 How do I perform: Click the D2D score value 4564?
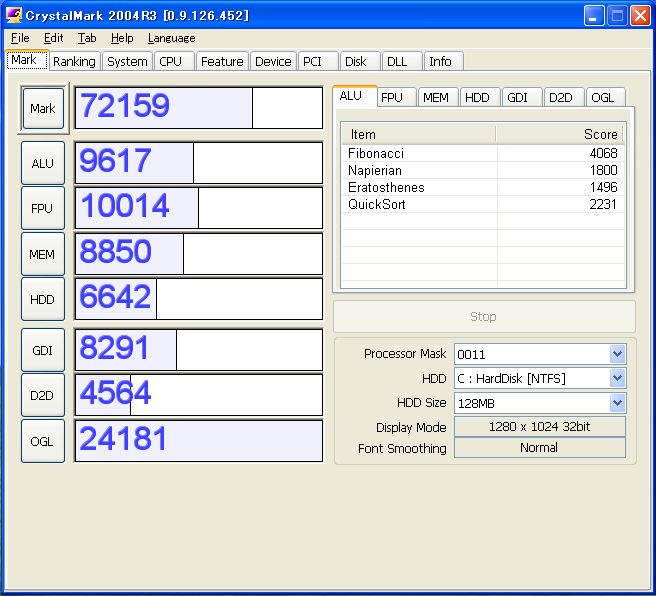115,393
